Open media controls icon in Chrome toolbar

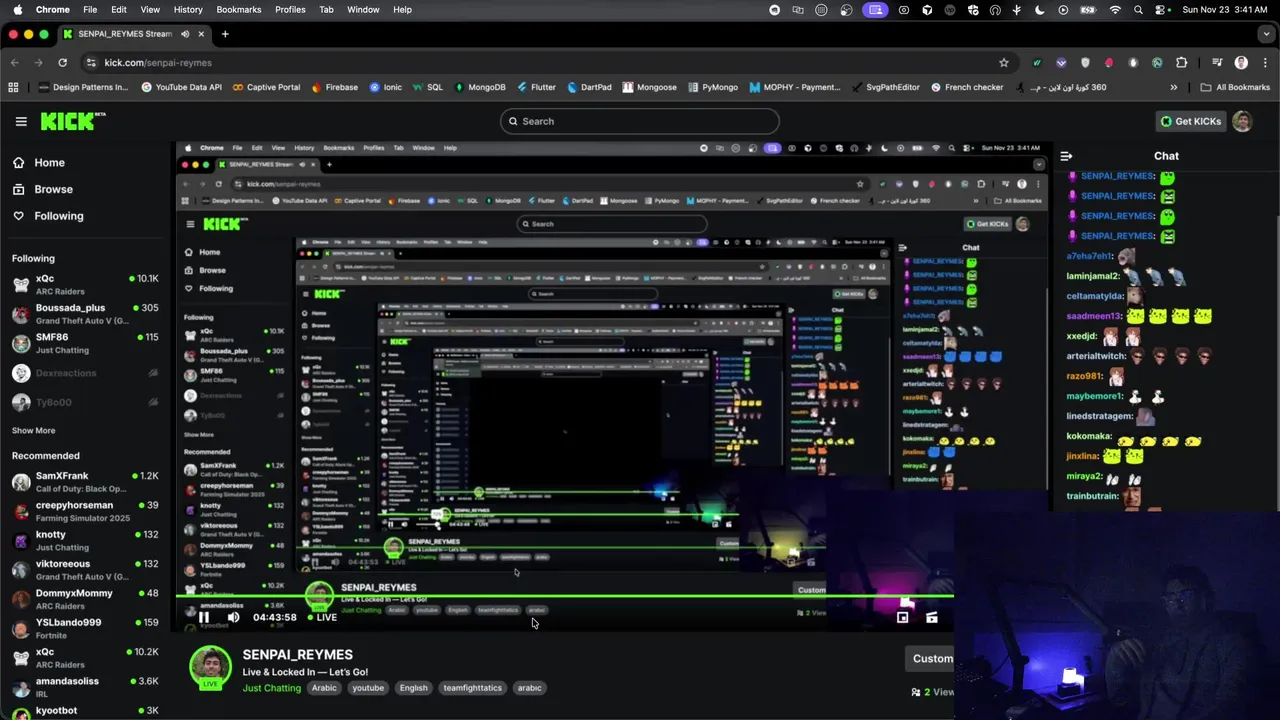1217,62
